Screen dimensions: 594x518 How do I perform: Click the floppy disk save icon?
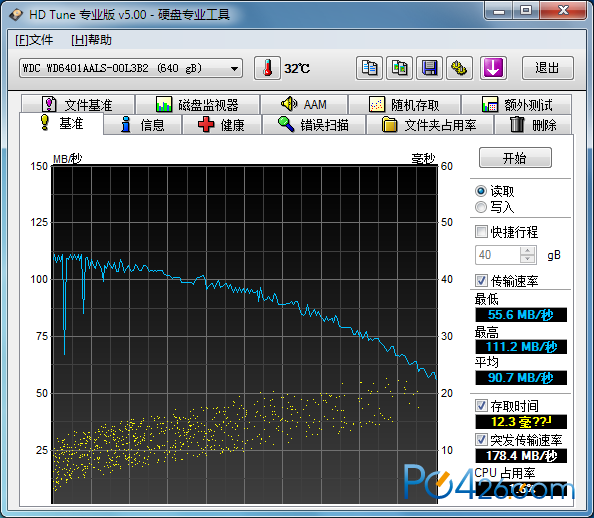[429, 68]
